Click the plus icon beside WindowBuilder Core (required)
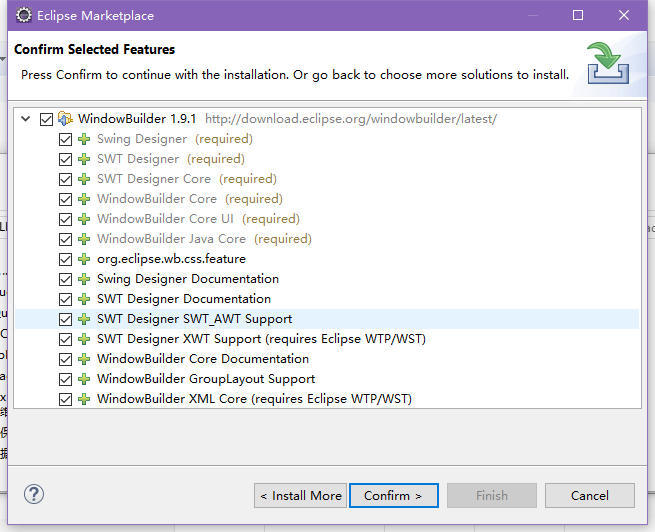 click(84, 199)
